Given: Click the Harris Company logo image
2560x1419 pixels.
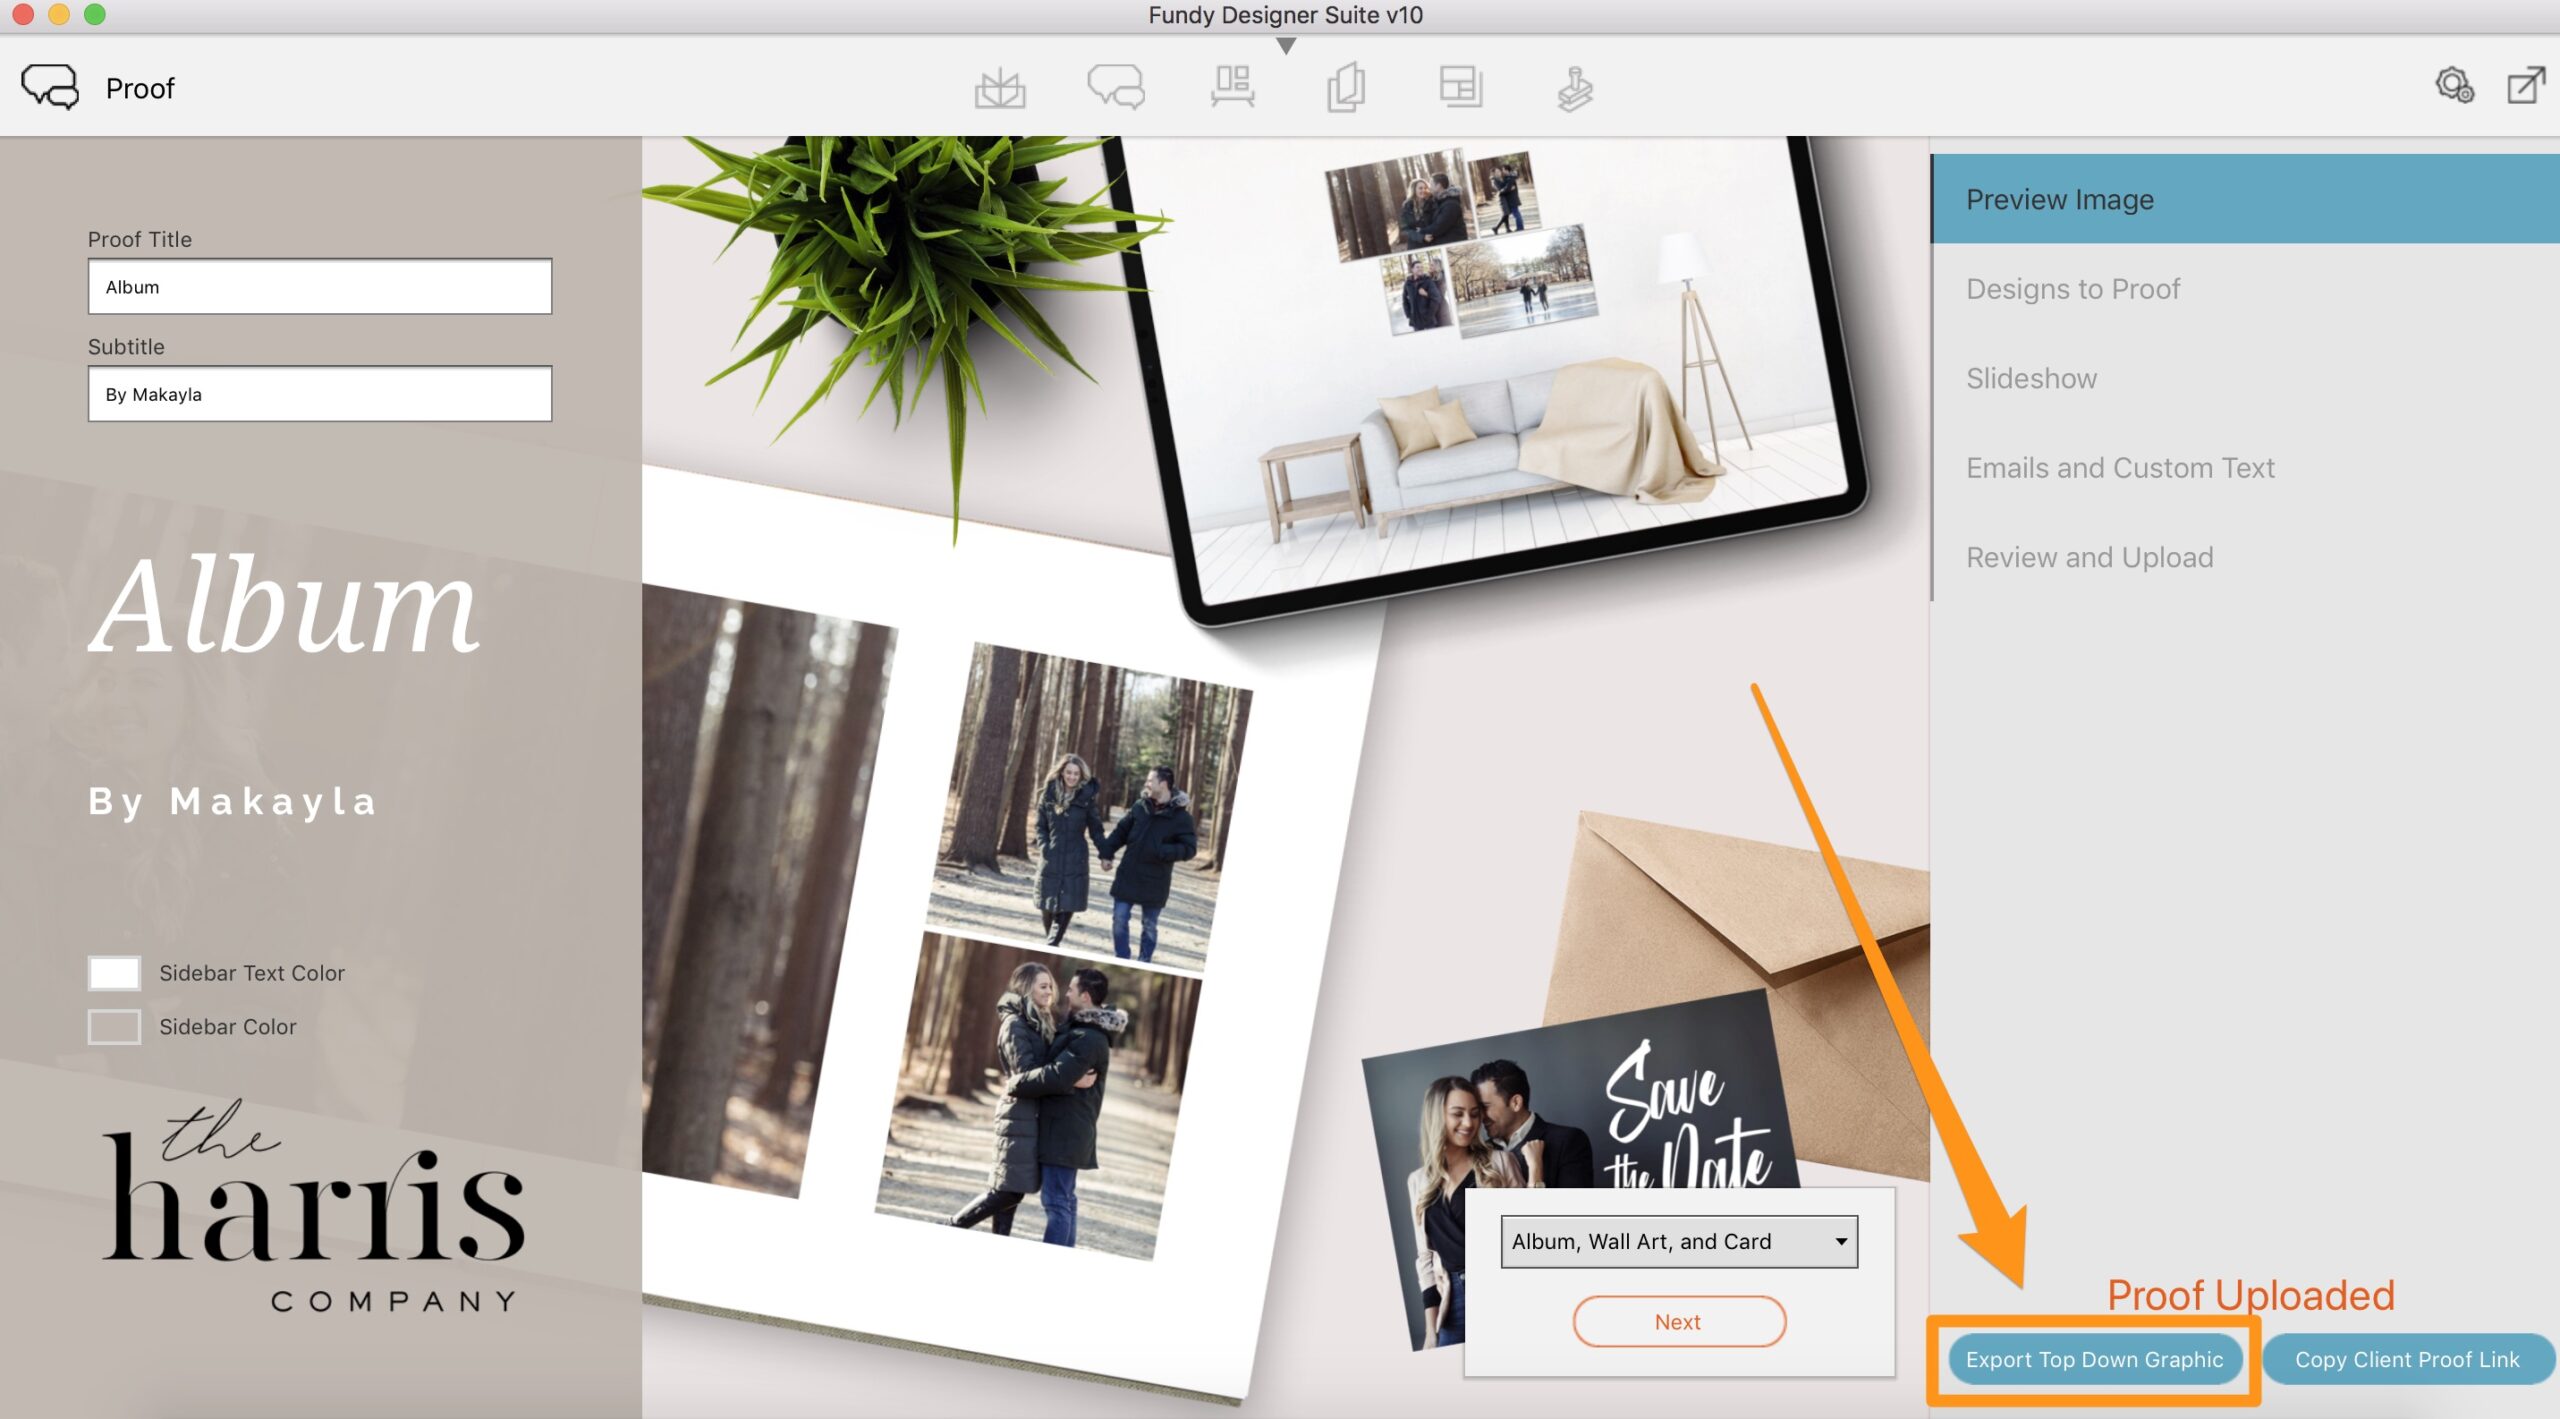Looking at the screenshot, I should click(312, 1205).
